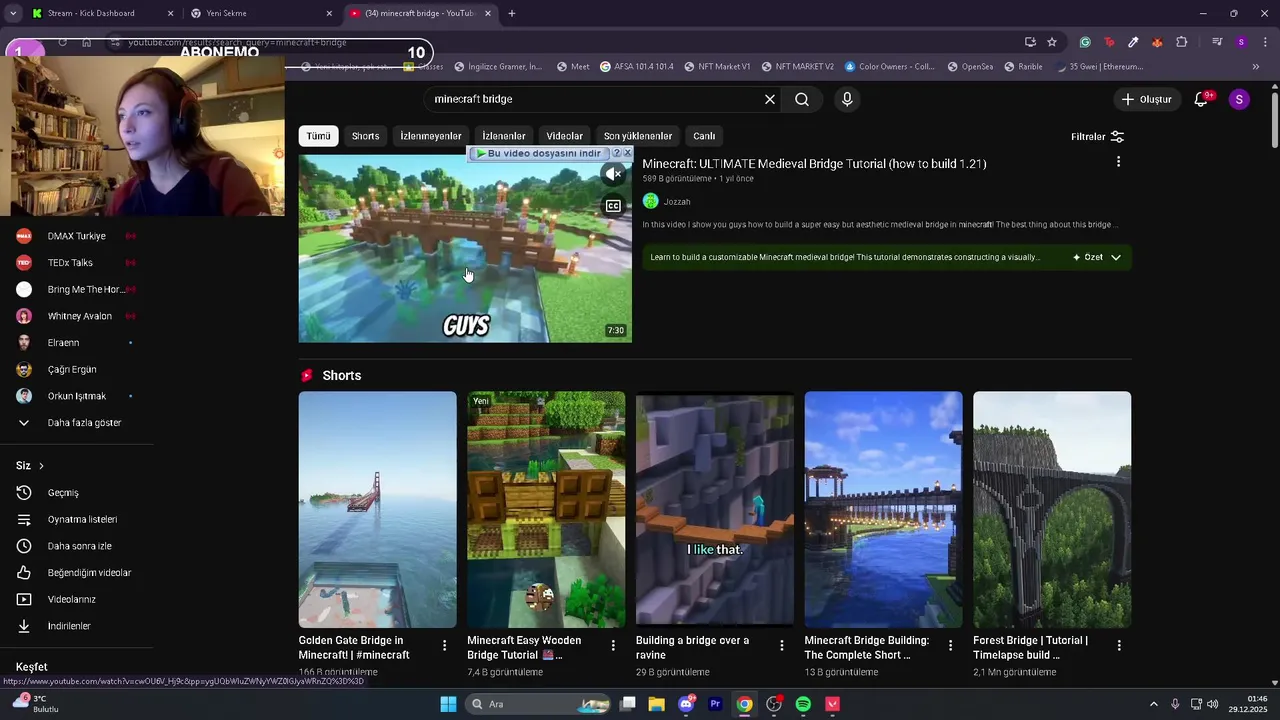1280x720 pixels.
Task: Select the Canlı filter chip
Action: [x=704, y=136]
